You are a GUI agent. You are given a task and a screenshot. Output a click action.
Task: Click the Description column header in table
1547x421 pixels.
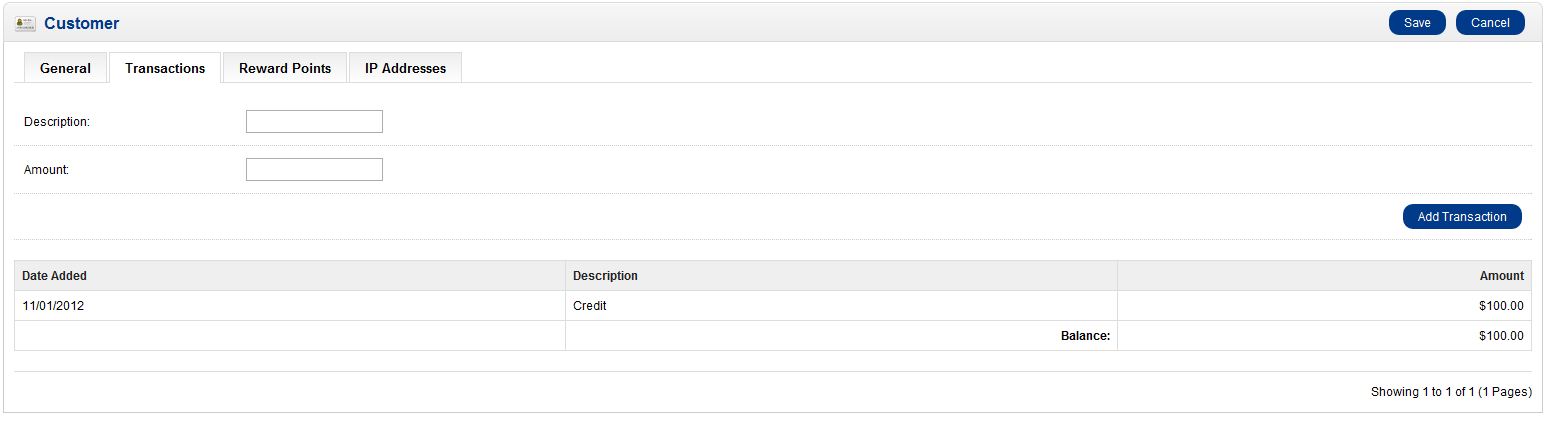coord(605,276)
